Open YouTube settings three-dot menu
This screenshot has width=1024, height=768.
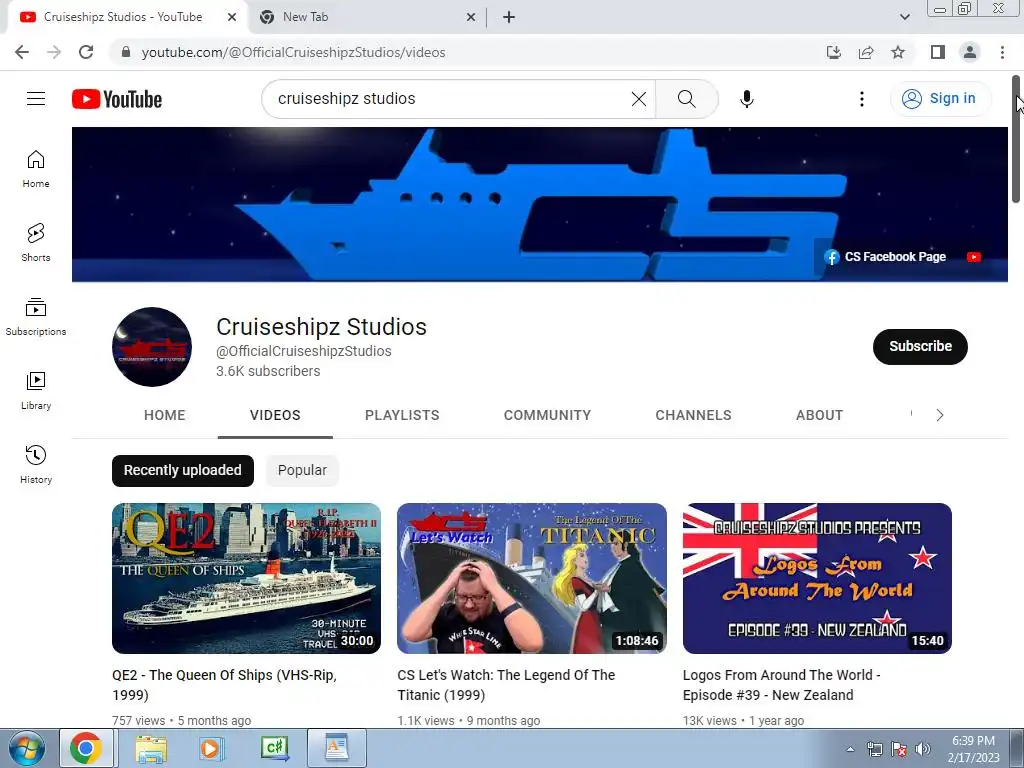point(861,99)
